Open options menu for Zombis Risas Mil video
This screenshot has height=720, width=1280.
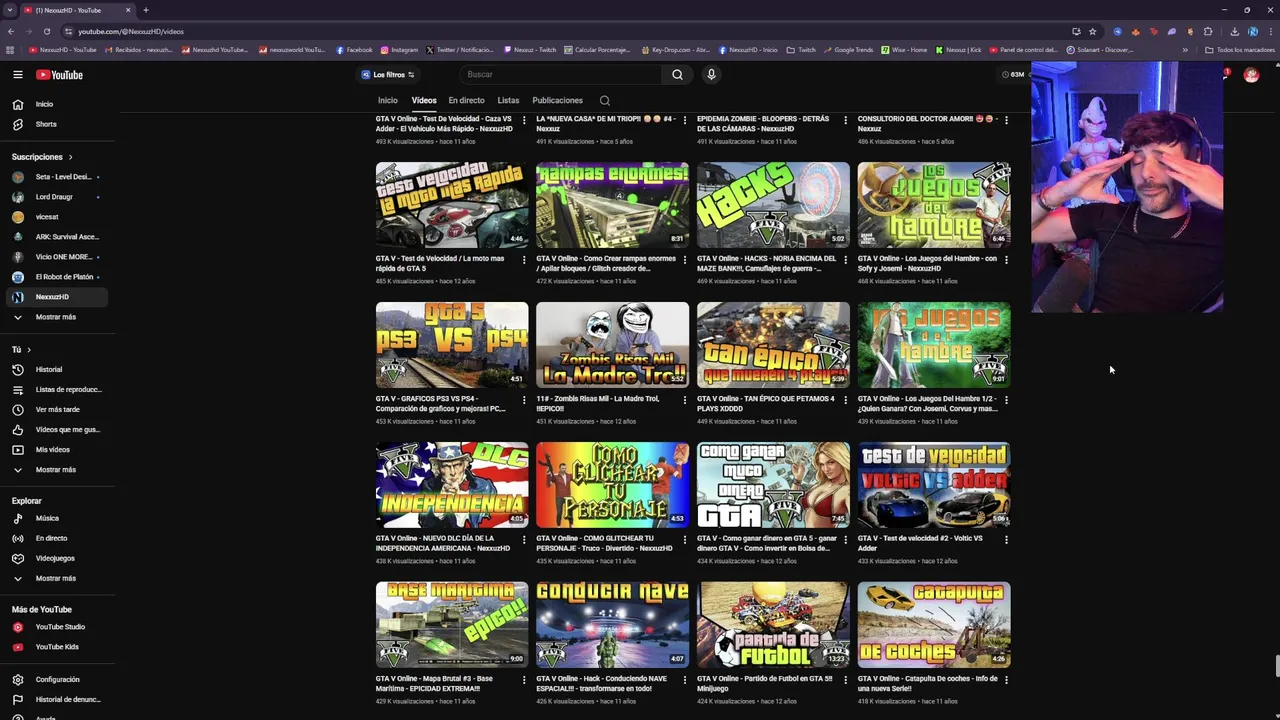(x=685, y=400)
